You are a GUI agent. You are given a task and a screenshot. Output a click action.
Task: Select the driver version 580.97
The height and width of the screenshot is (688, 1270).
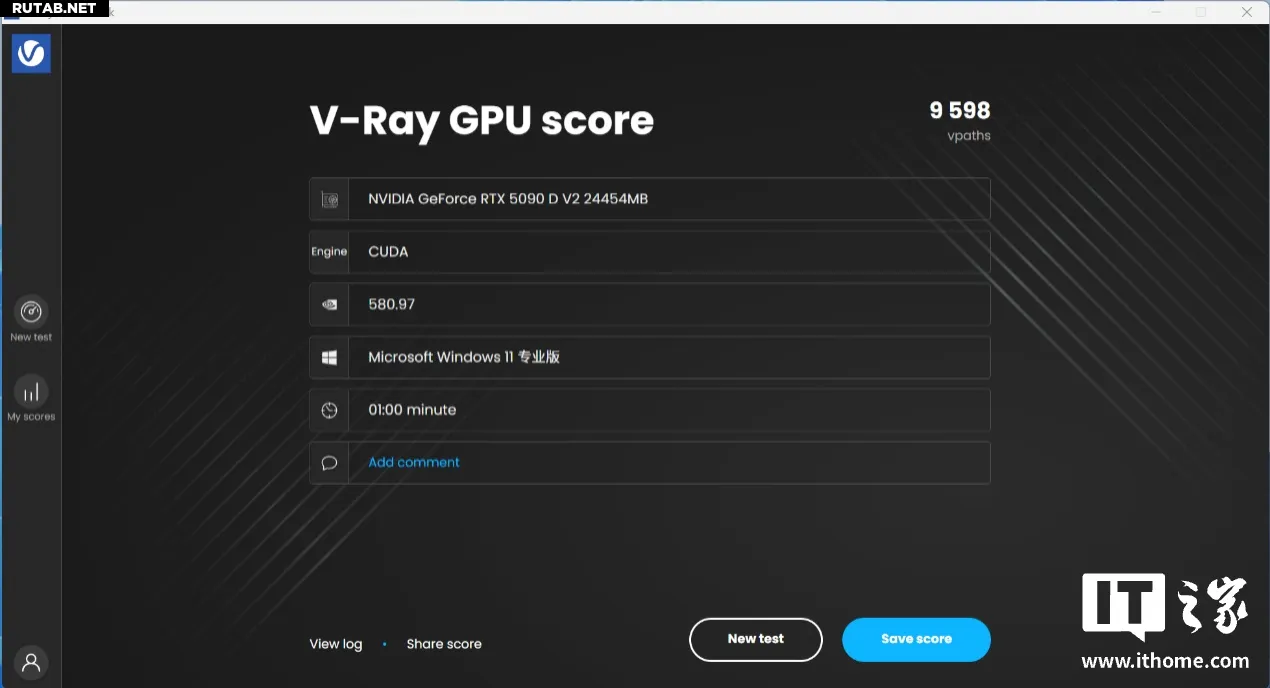[x=391, y=304]
